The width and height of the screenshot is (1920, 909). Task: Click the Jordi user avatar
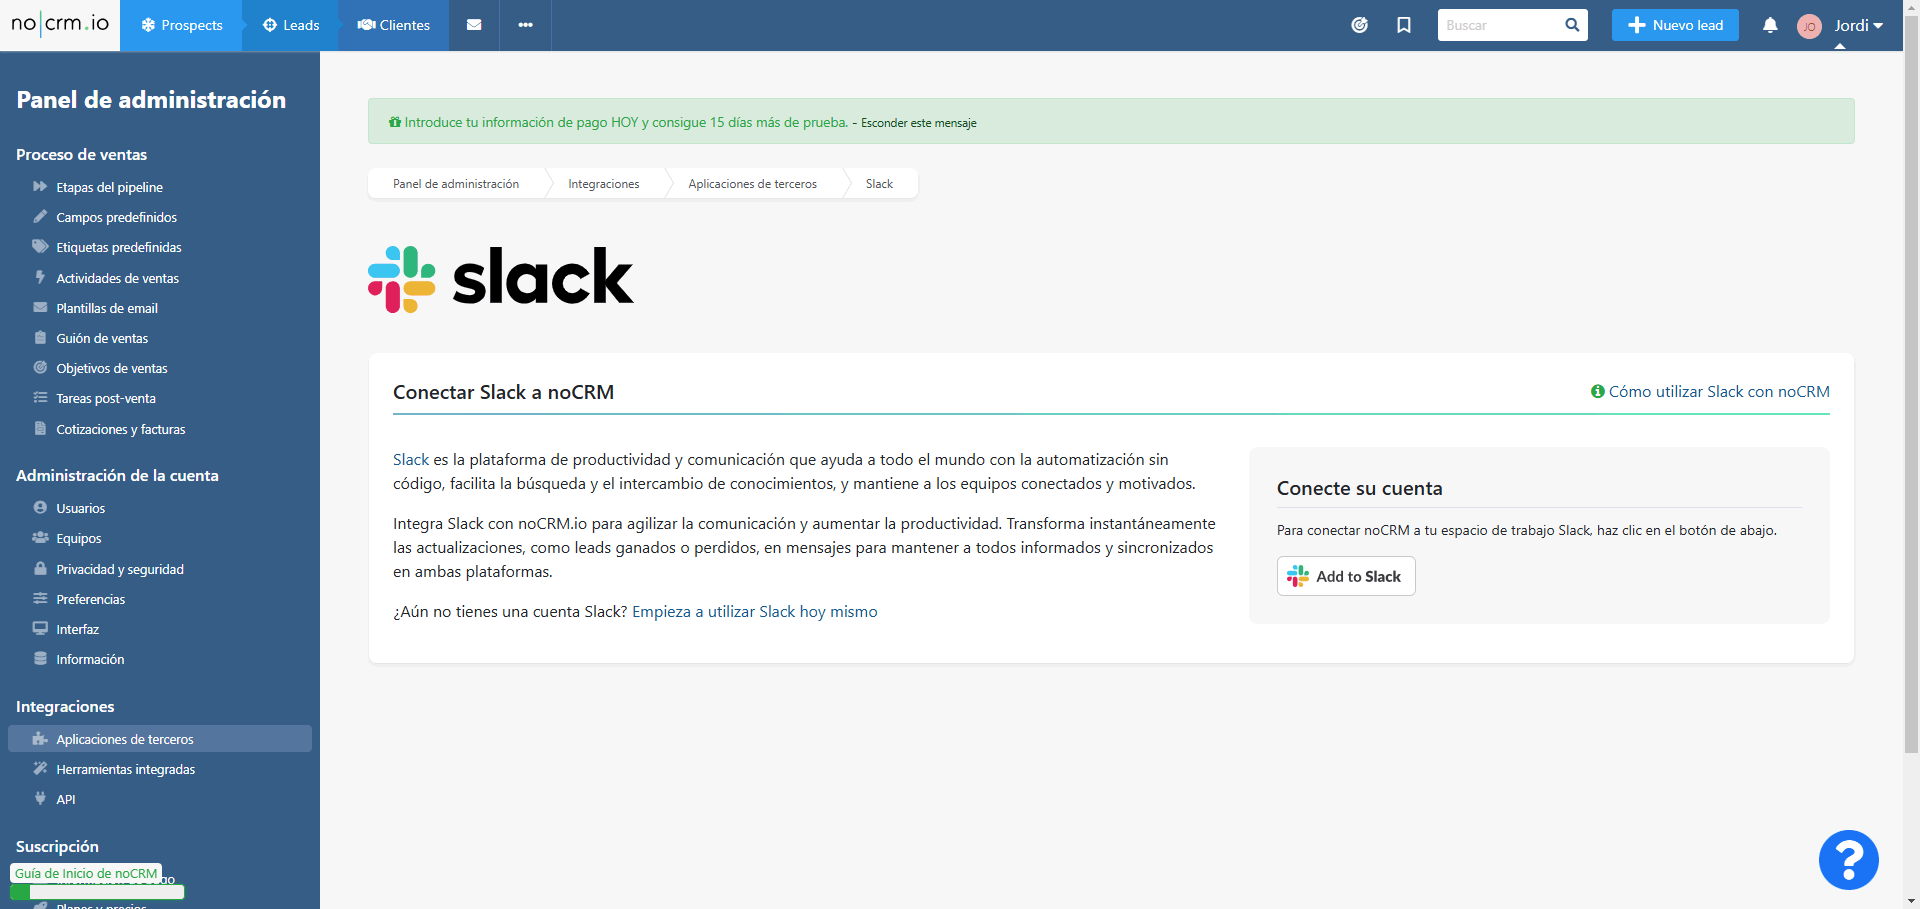[1809, 26]
